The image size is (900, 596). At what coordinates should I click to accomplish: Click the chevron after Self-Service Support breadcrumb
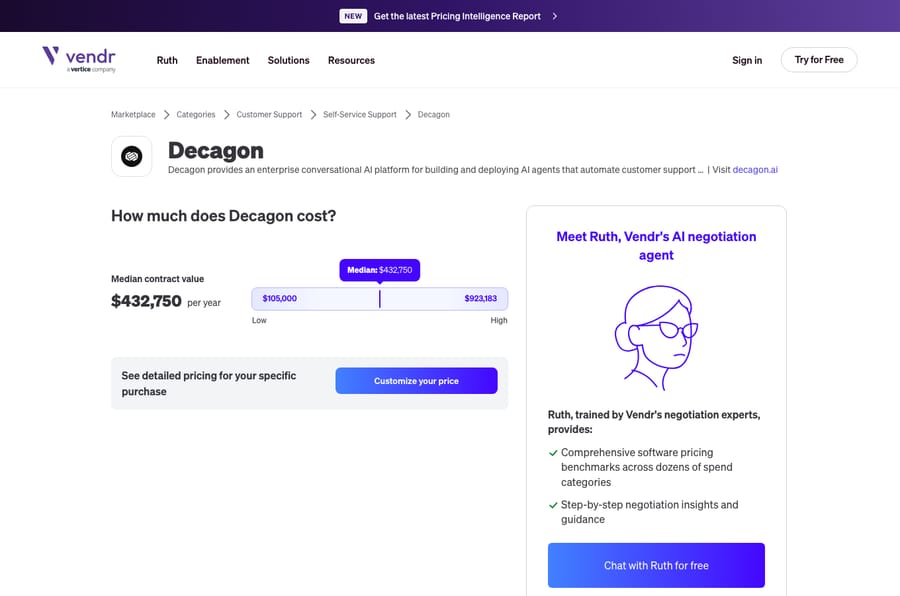408,115
